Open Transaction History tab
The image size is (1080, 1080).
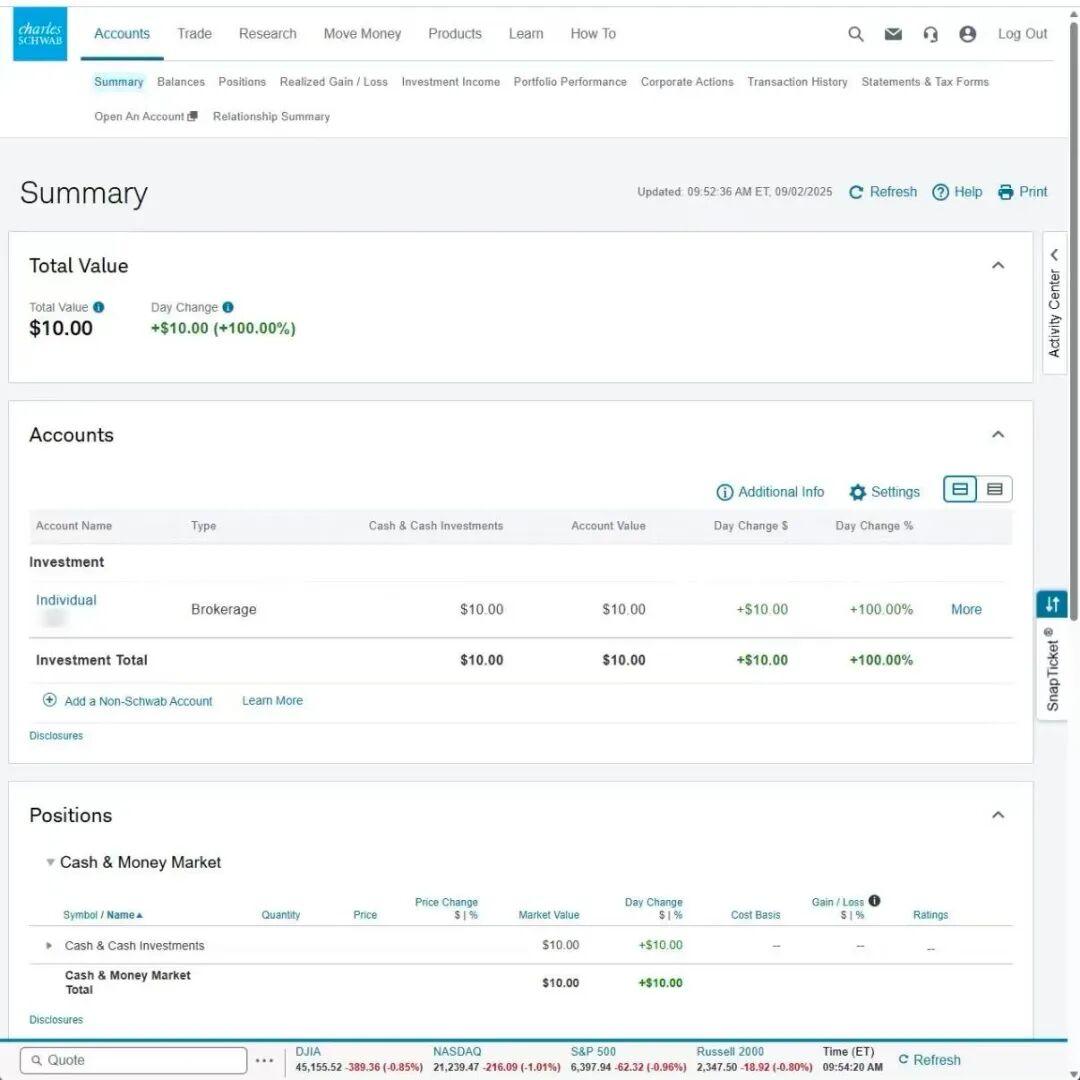pos(797,82)
